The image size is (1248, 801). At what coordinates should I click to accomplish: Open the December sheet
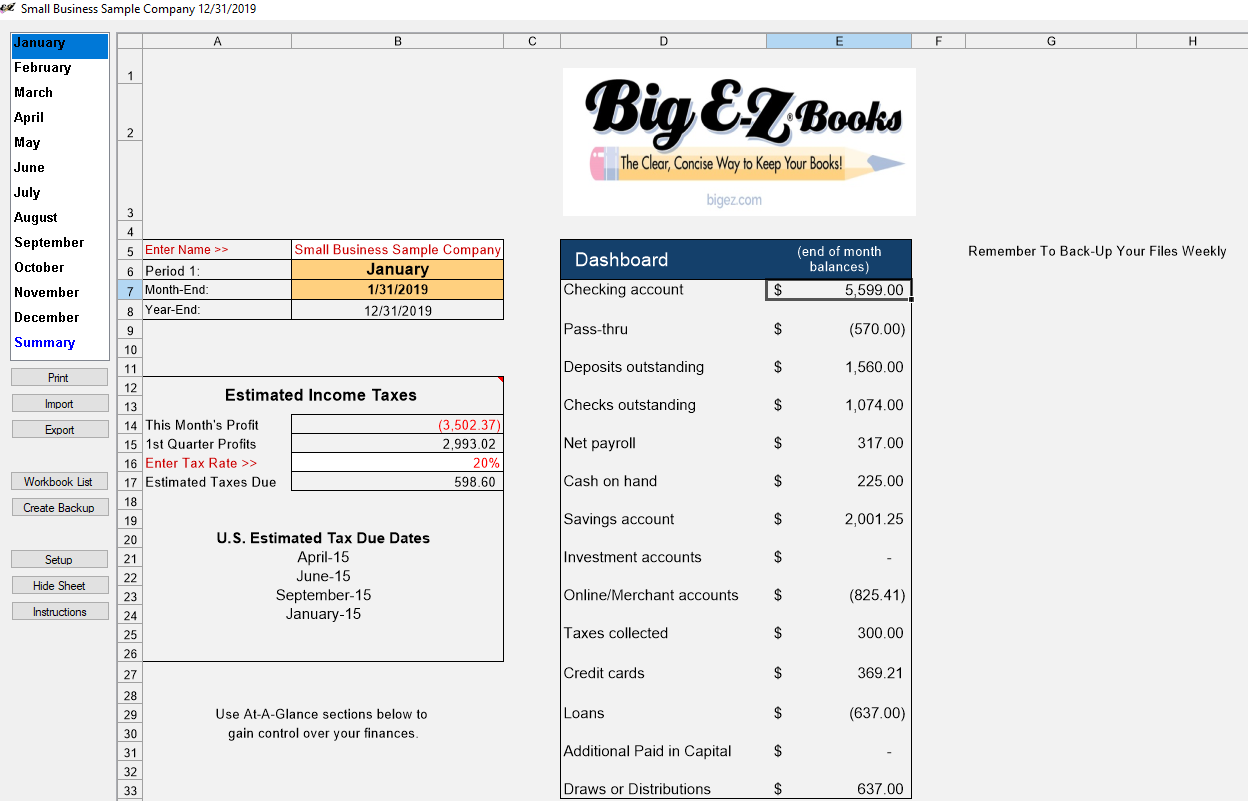46,317
